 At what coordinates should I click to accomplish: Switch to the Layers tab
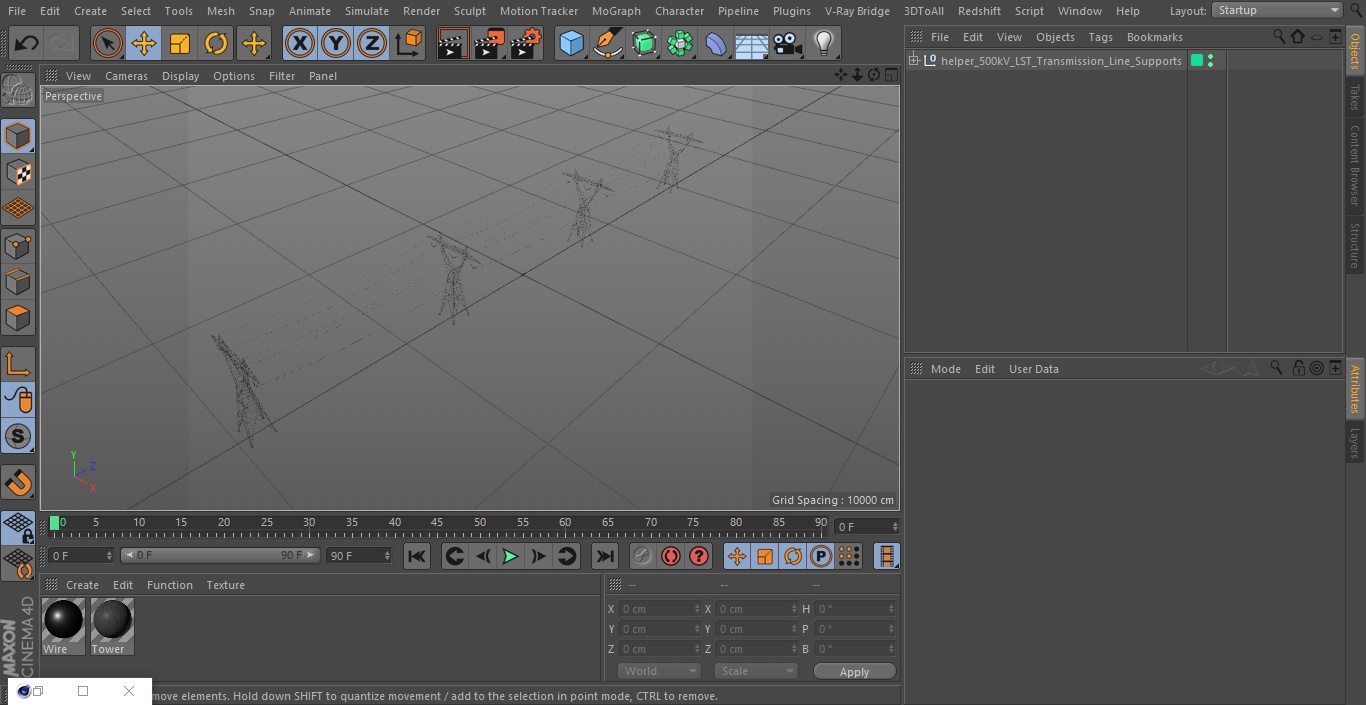click(x=1355, y=443)
